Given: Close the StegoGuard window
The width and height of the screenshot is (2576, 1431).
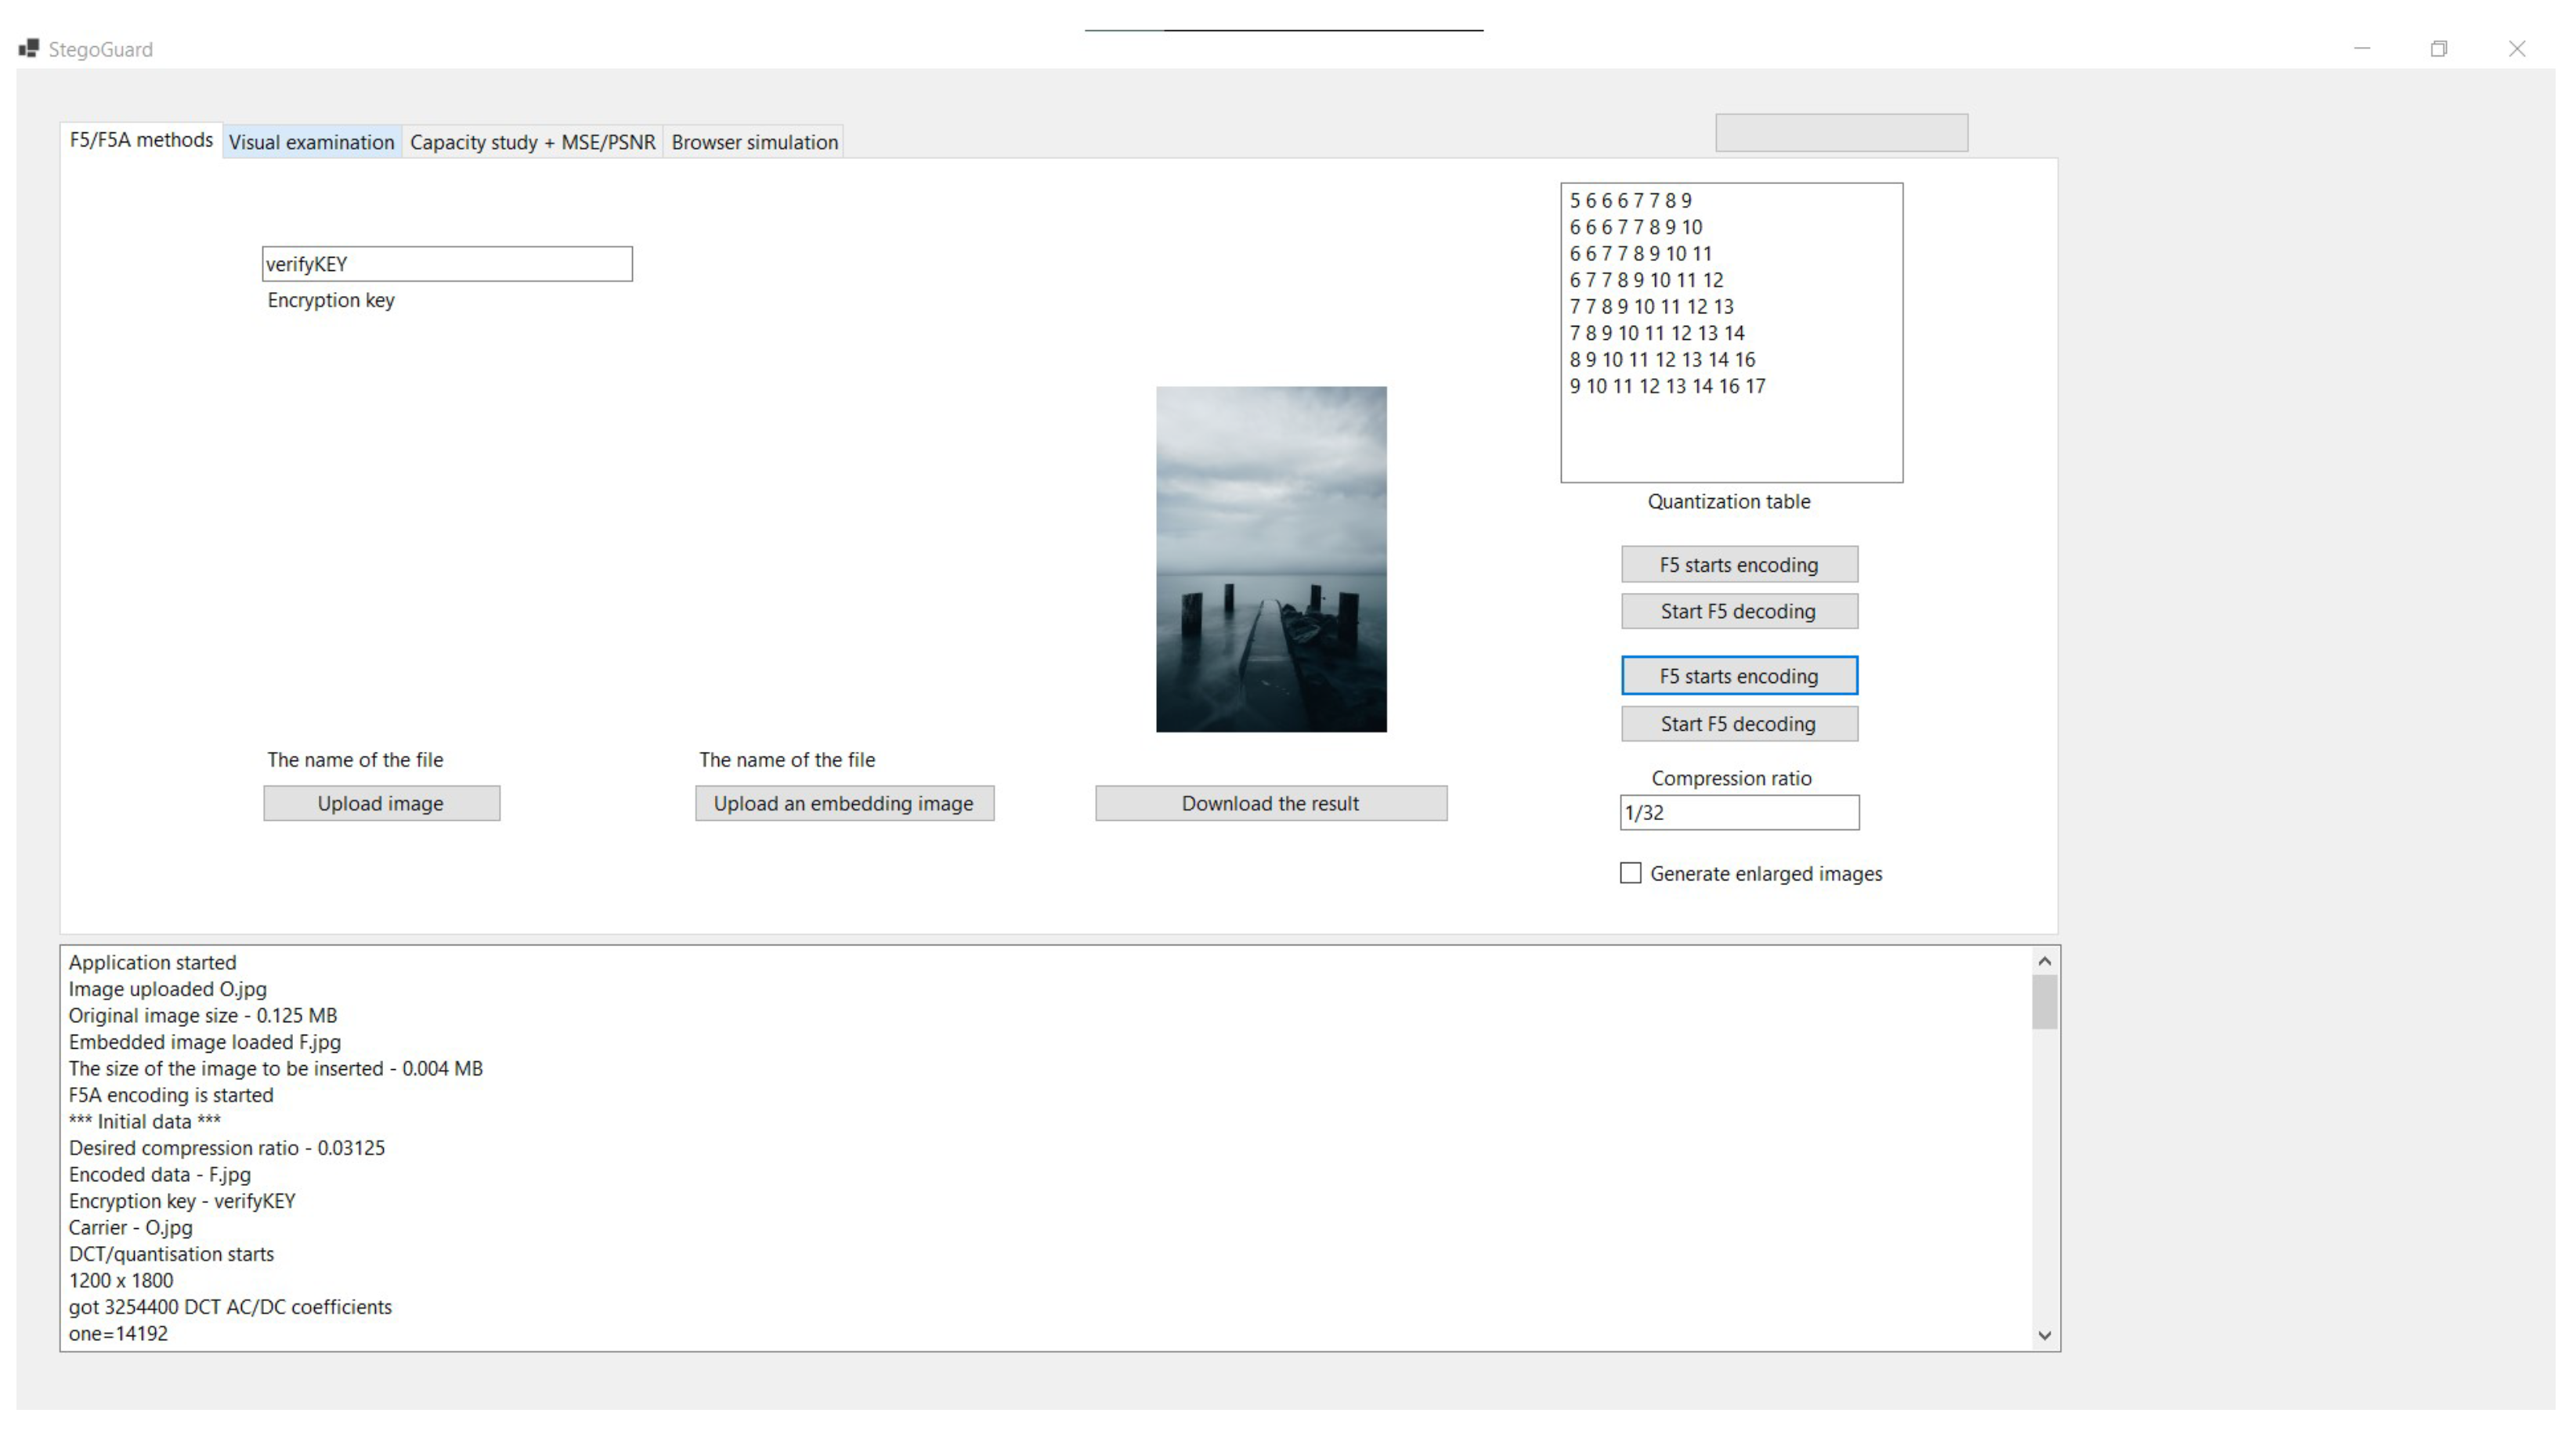Looking at the screenshot, I should tap(2517, 48).
